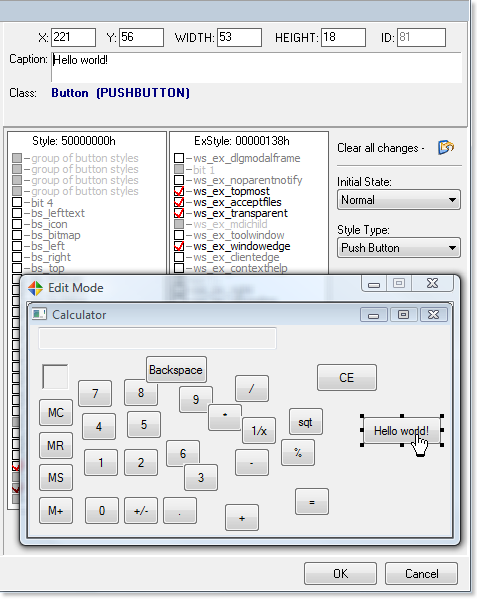Enable bs_bitmap checkbox

point(17,235)
